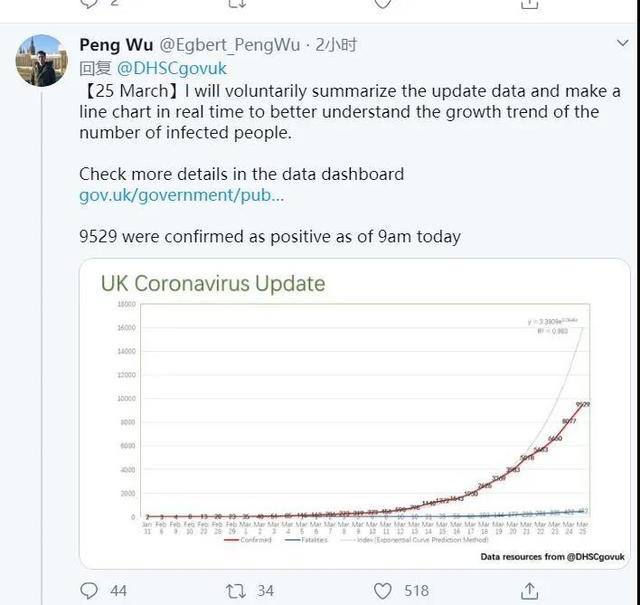Viewport: 640px width, 605px height.
Task: Like the tweet with 518 likes
Action: [382, 590]
